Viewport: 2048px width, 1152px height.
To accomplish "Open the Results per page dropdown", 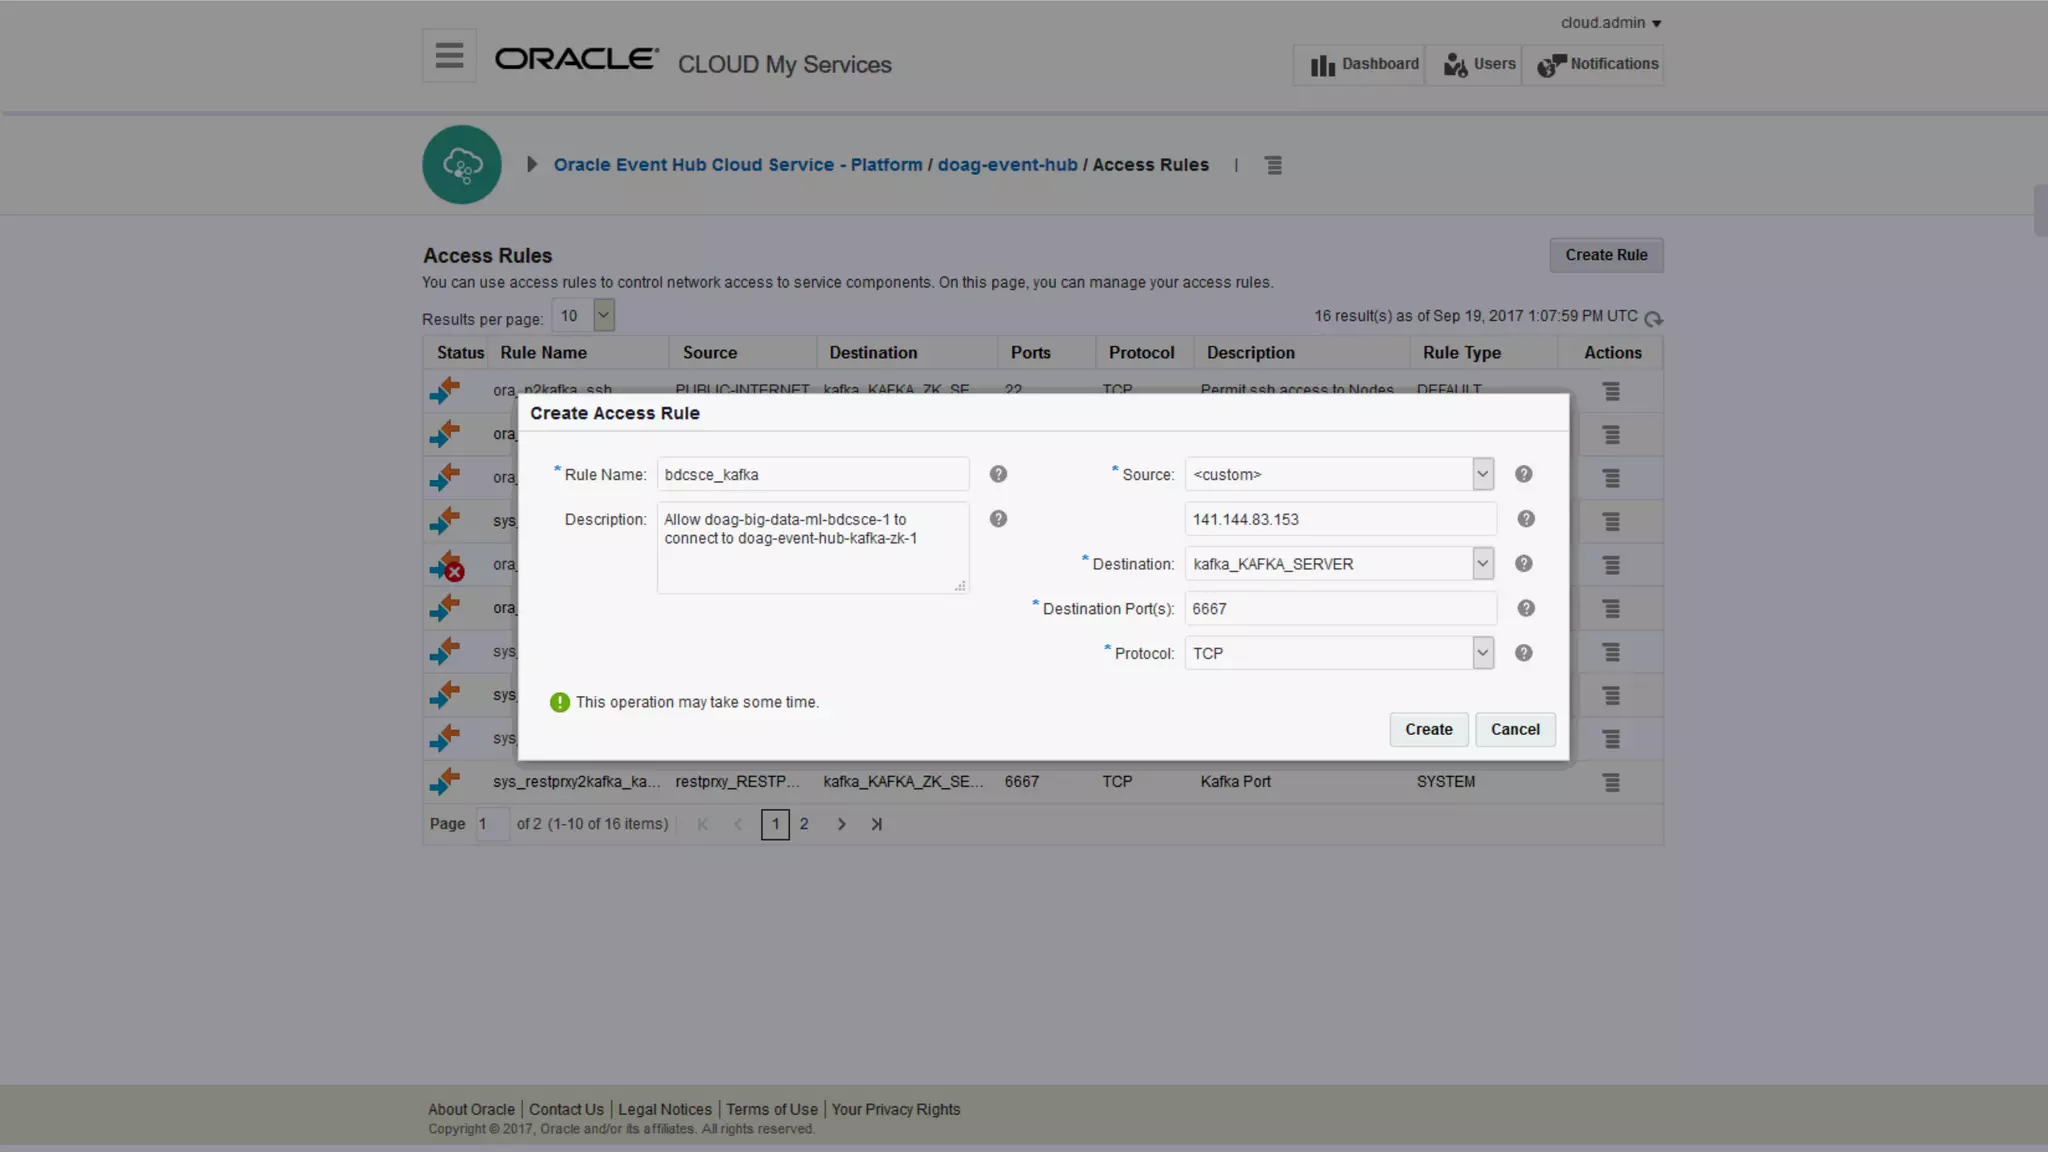I will tap(604, 315).
